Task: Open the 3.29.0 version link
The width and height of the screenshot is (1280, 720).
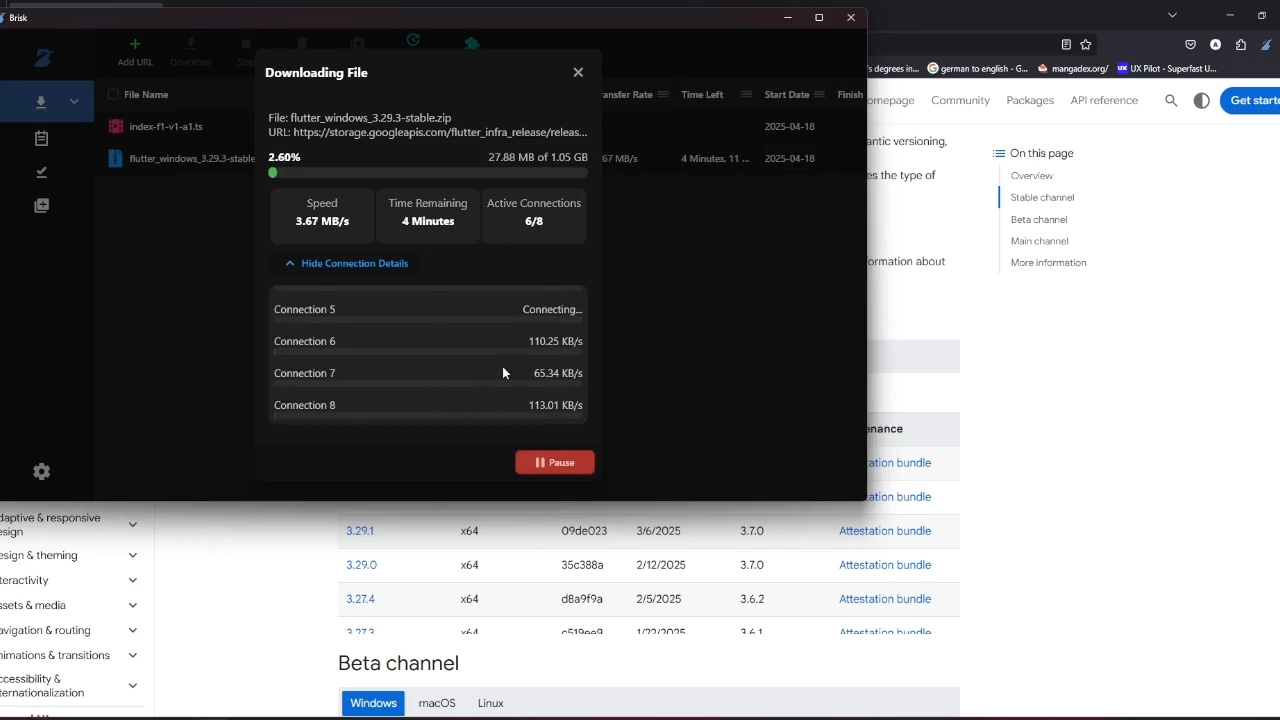Action: 361,565
